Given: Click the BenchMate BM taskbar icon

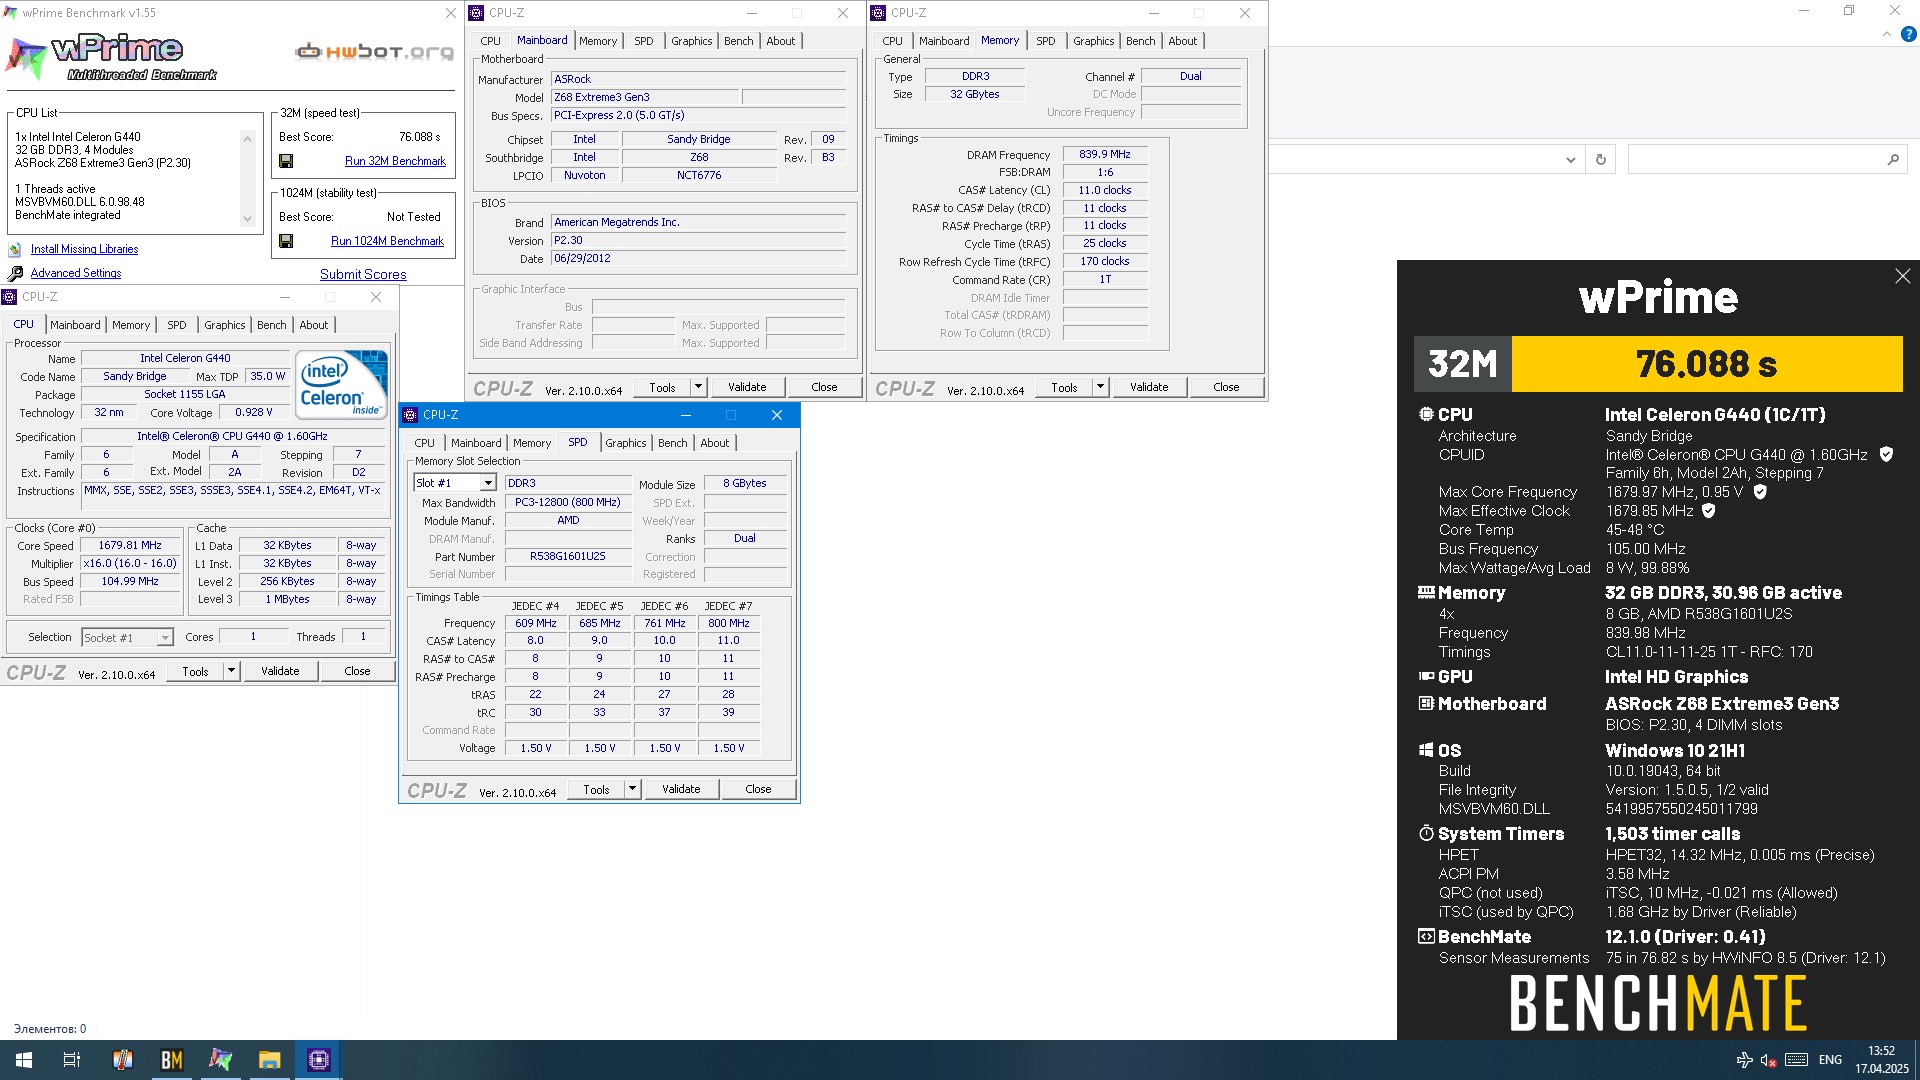Looking at the screenshot, I should [171, 1060].
